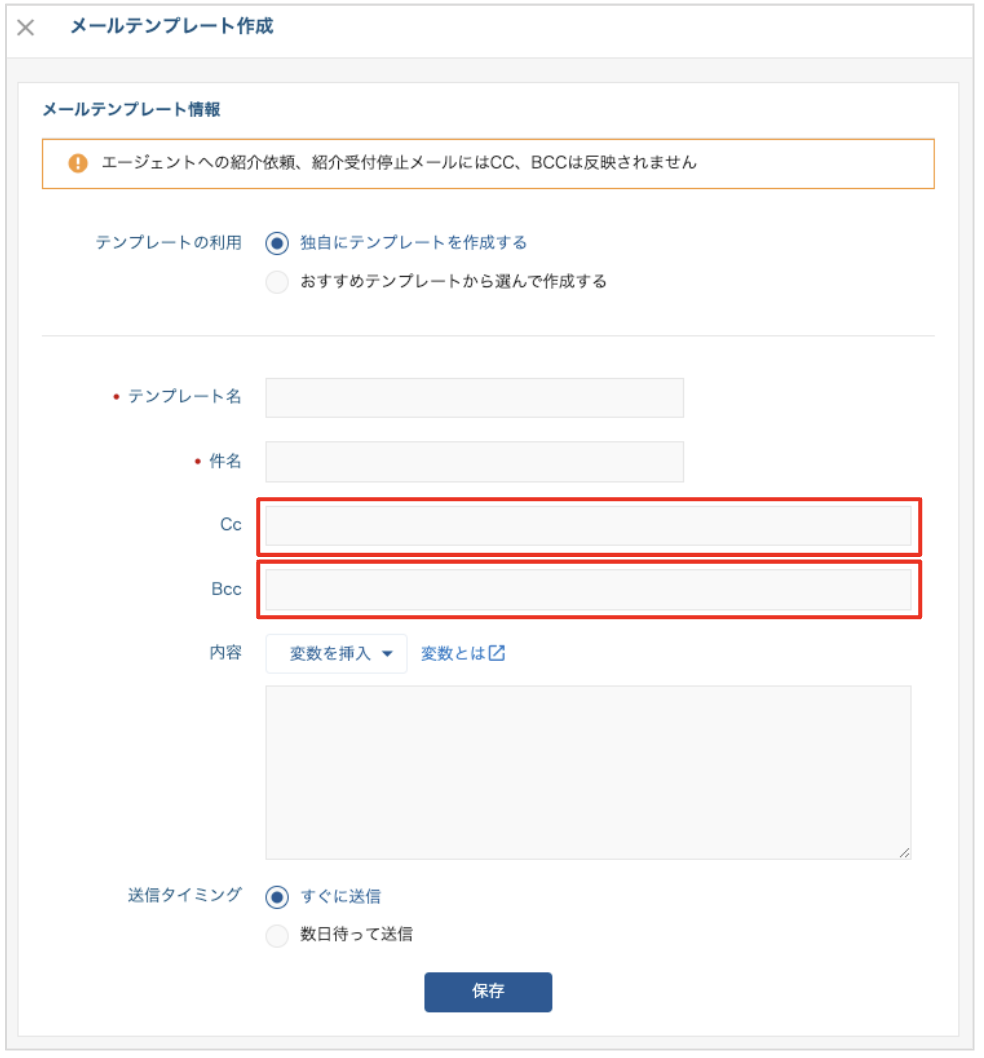The width and height of the screenshot is (984, 1058).
Task: Choose 数日待って送信 send timing
Action: click(x=277, y=935)
